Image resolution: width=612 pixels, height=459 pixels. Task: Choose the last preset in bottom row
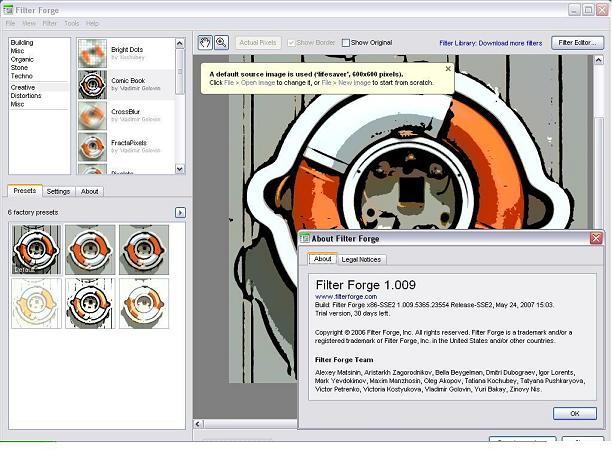[x=144, y=303]
